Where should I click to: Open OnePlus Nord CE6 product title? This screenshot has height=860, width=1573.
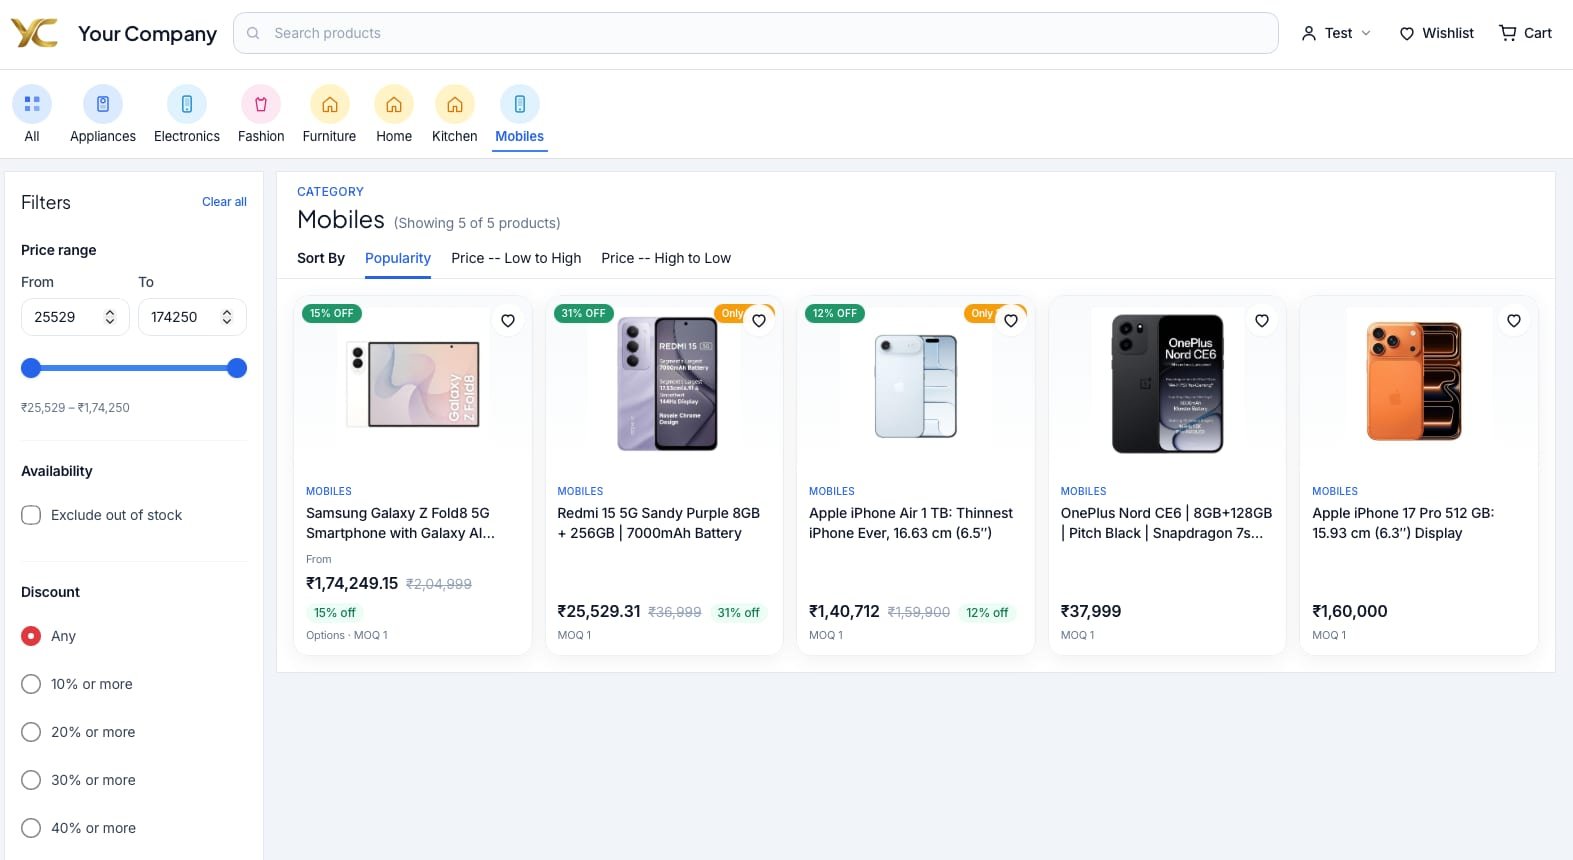(1167, 523)
